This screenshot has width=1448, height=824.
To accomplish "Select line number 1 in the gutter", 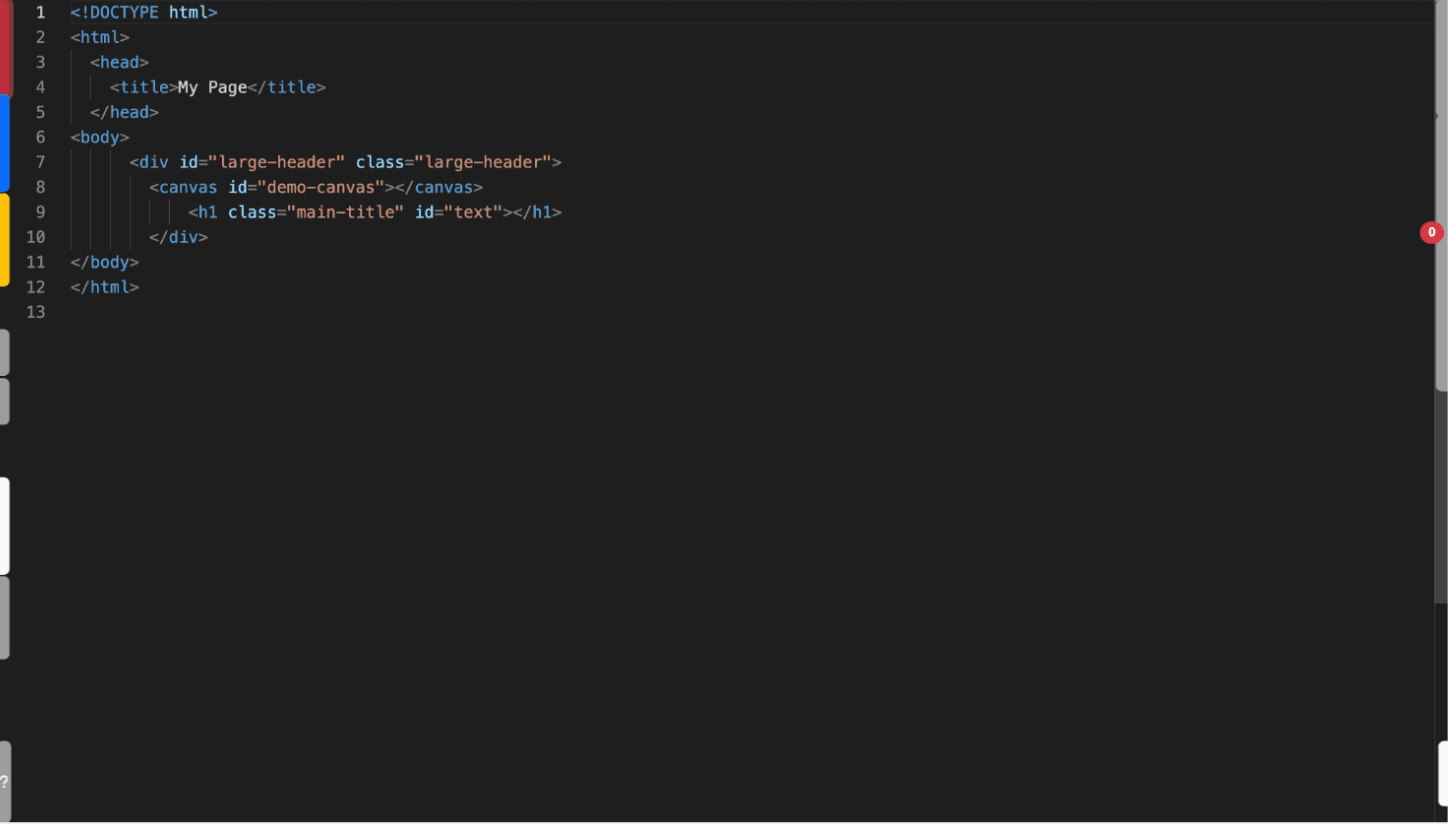I will [40, 13].
